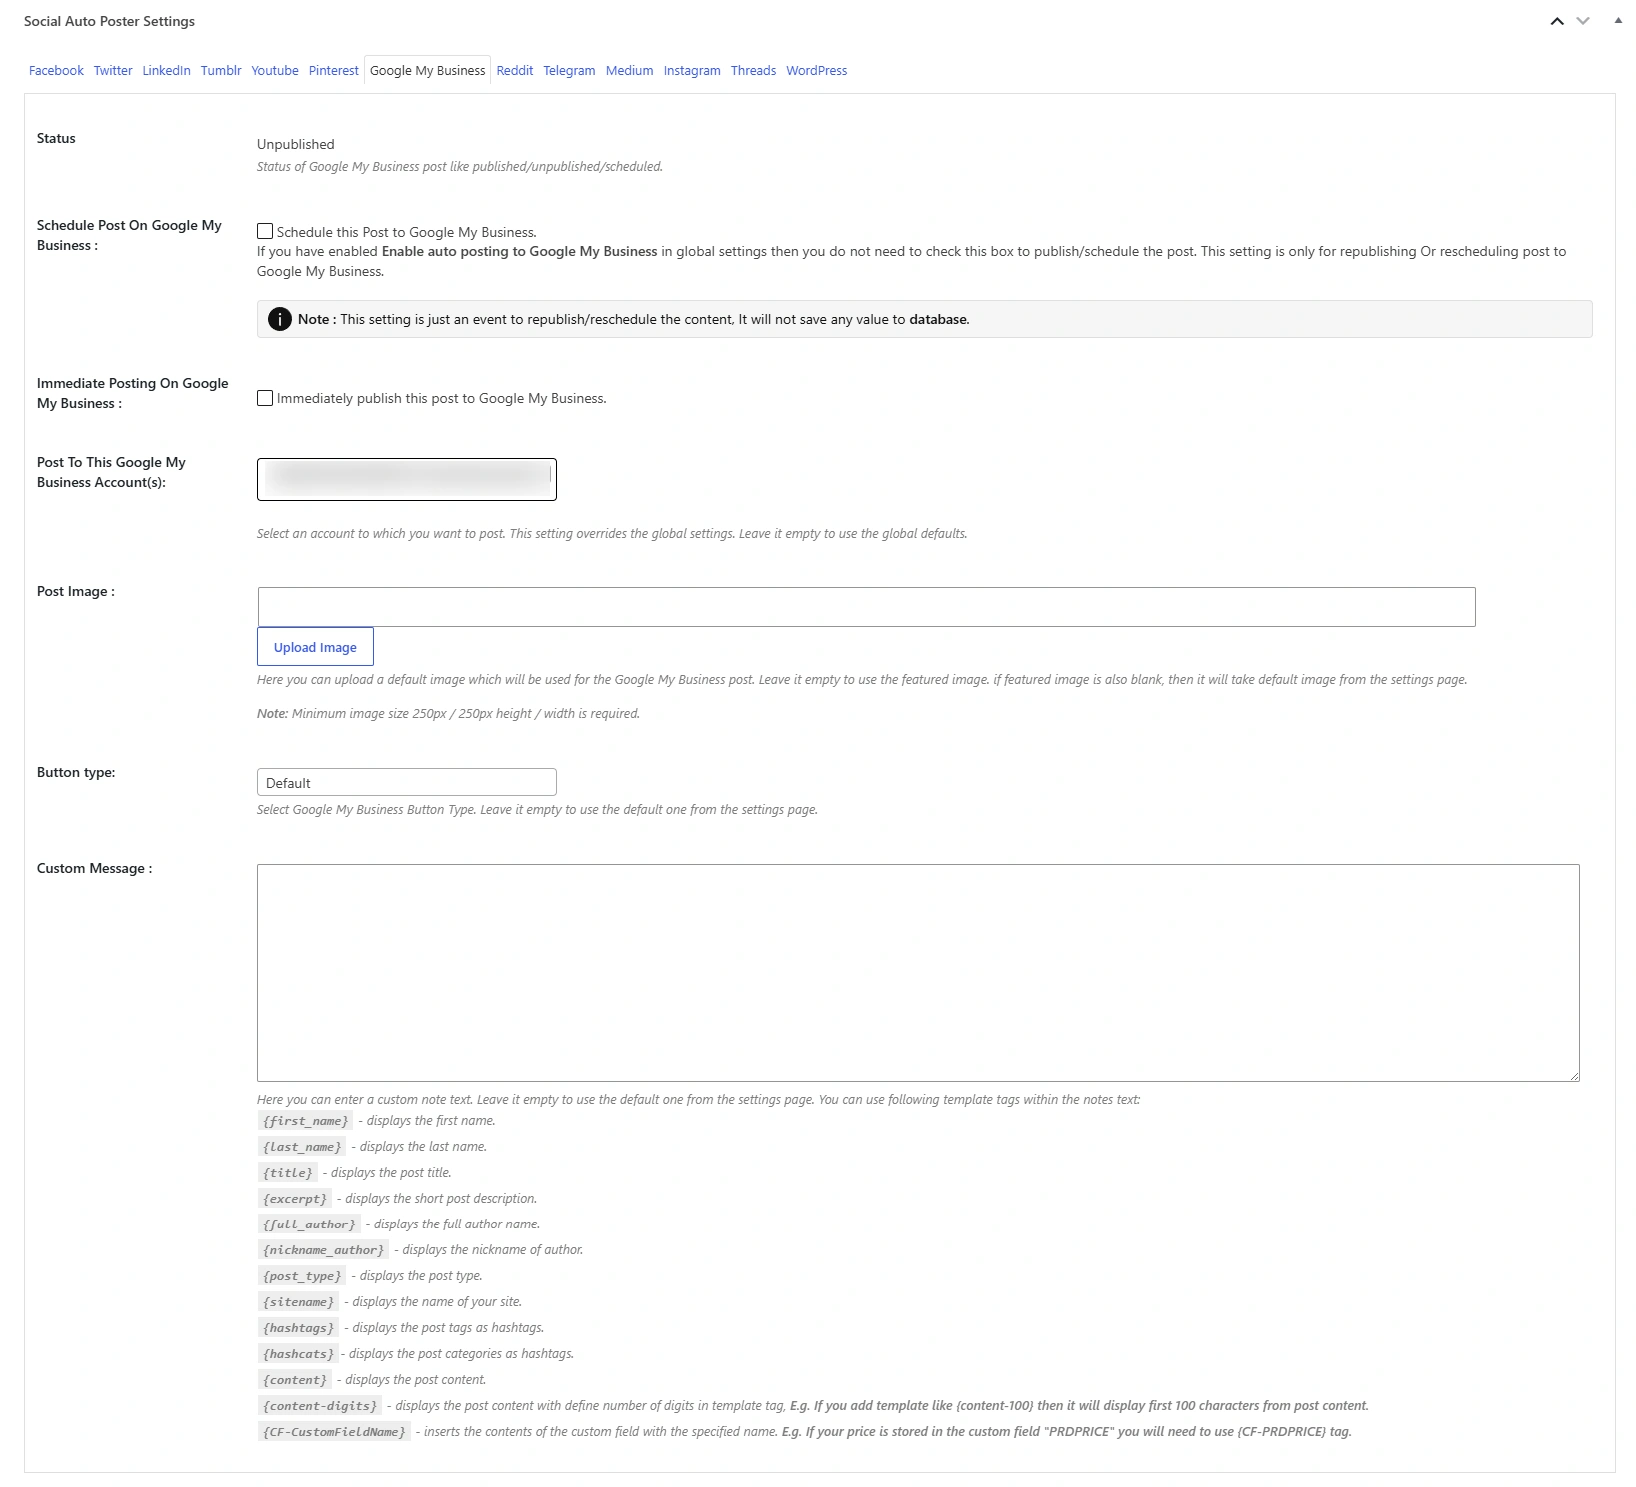The image size is (1636, 1487).
Task: Switch to the Twitter tab
Action: coord(113,71)
